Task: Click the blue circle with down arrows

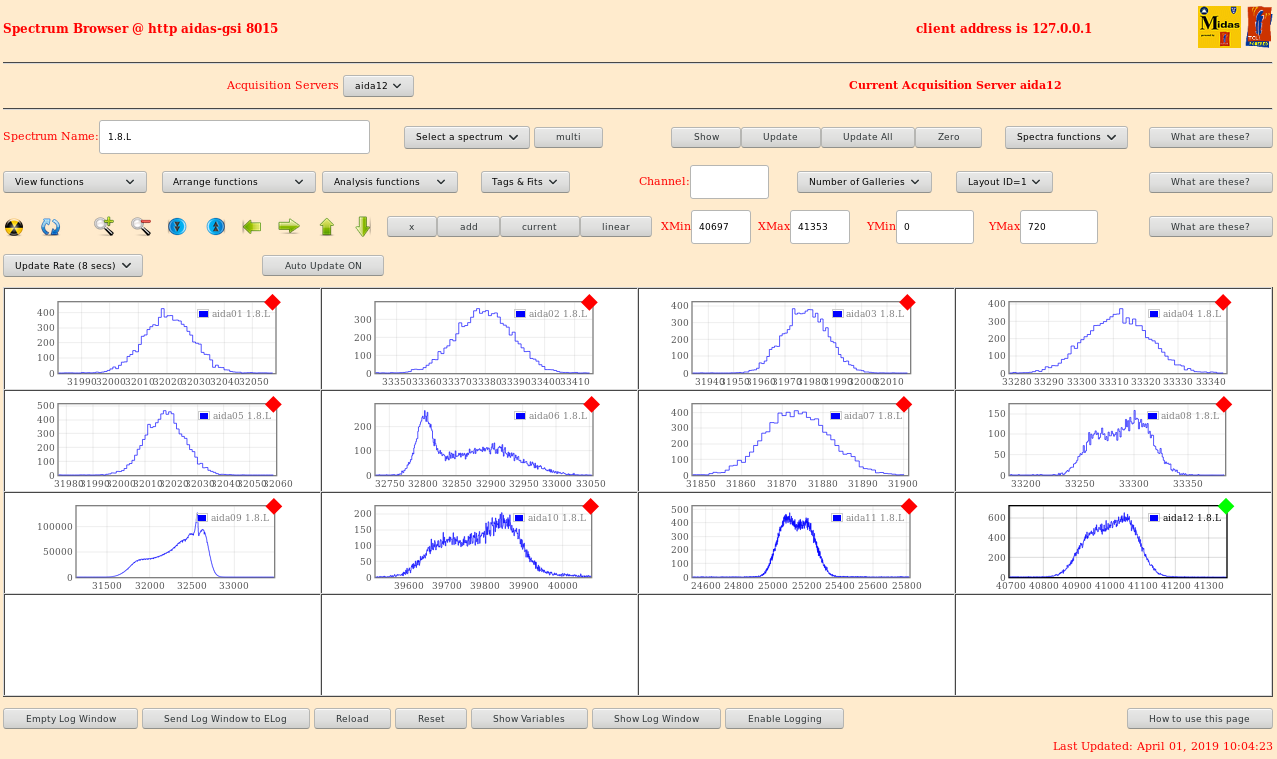Action: point(177,227)
